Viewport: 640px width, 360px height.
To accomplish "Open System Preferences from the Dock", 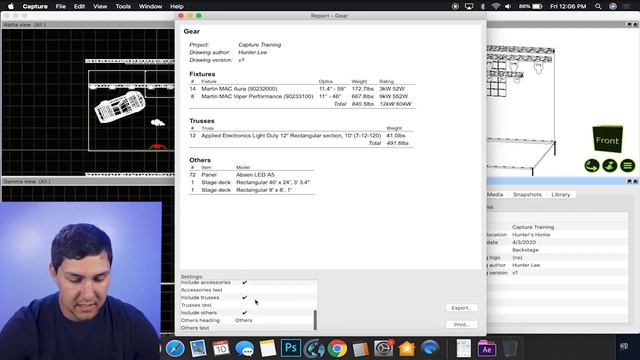I will click(x=384, y=349).
